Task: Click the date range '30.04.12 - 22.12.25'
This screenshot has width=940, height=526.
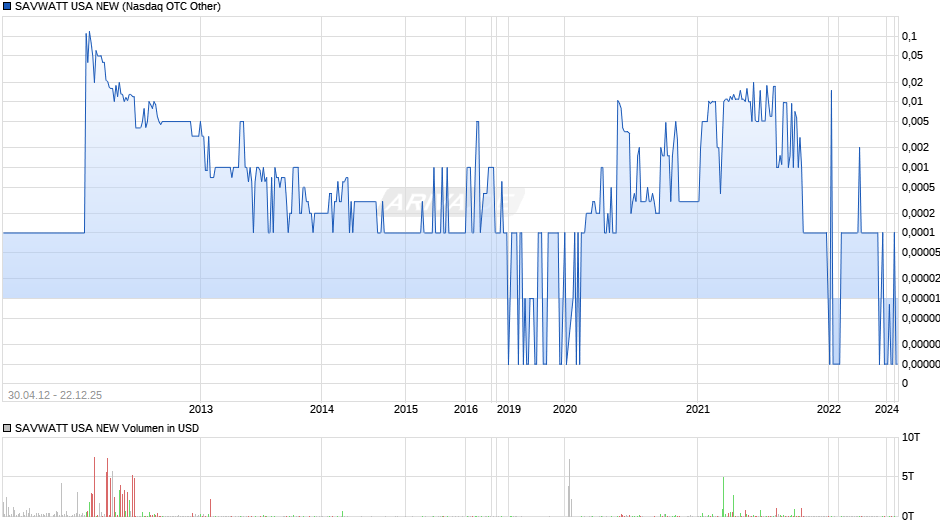Action: pos(55,395)
